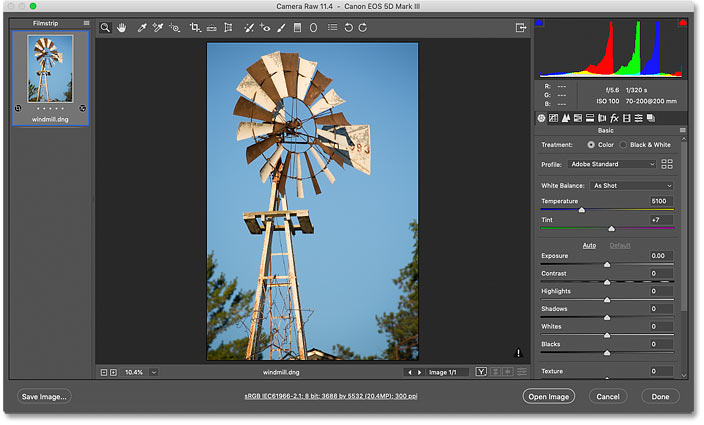The image size is (704, 425).
Task: Select the Zoom tool
Action: 105,28
